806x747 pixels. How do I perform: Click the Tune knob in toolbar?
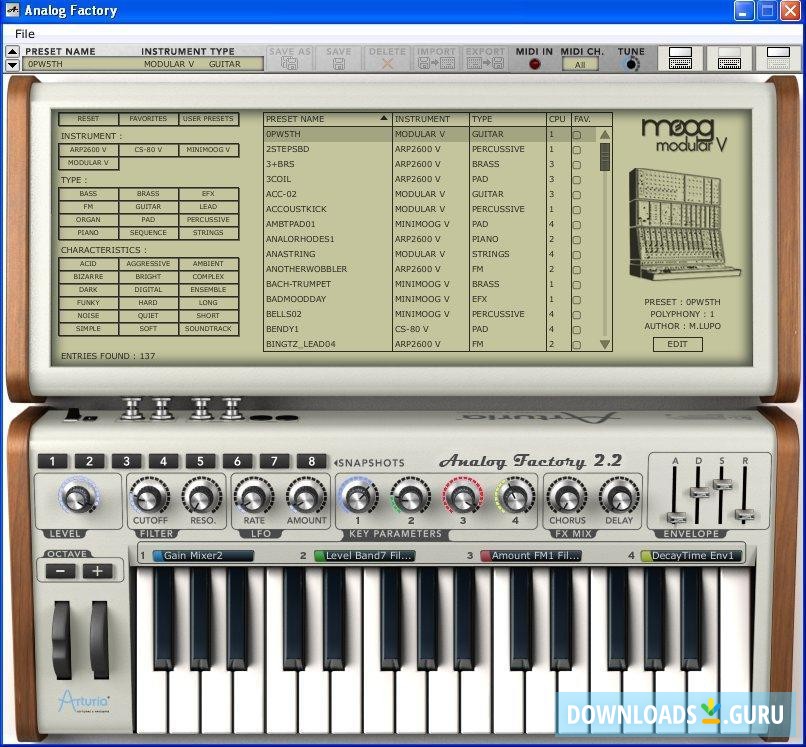pos(630,64)
